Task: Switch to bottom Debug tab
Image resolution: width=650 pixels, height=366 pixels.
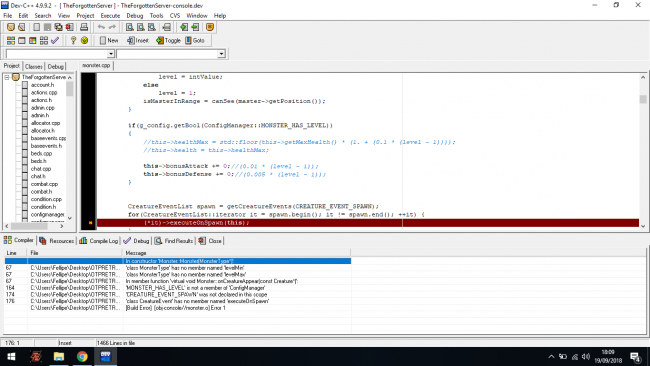Action: tap(136, 241)
